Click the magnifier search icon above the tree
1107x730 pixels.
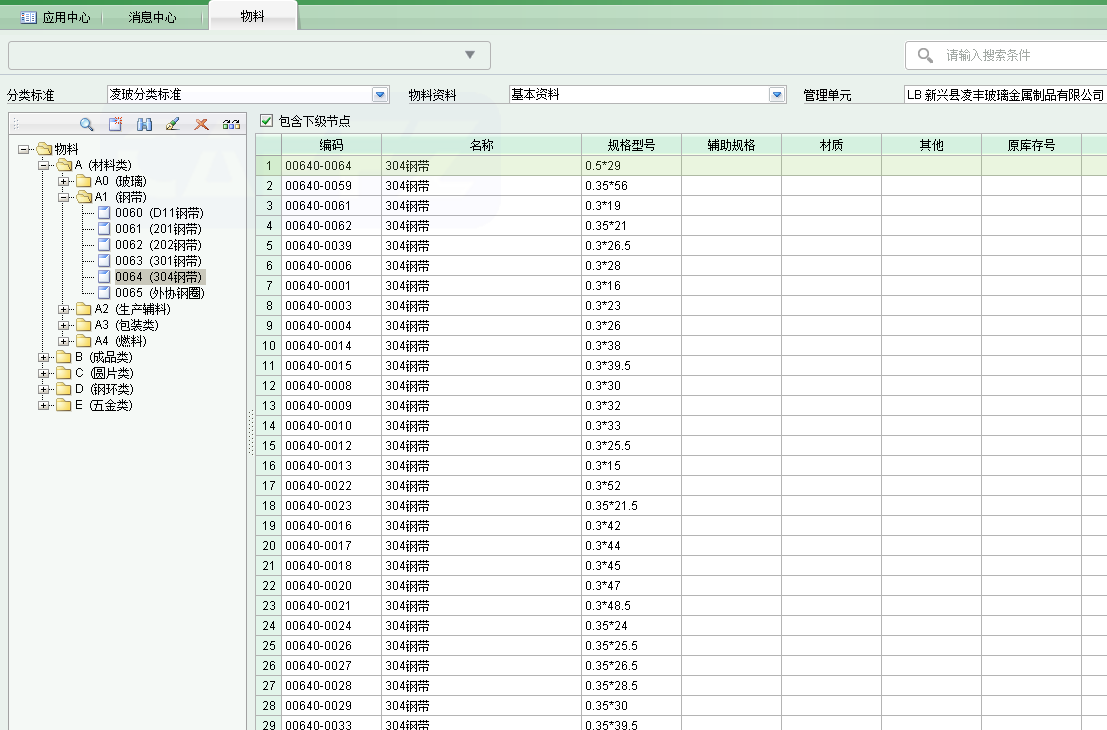coord(87,124)
